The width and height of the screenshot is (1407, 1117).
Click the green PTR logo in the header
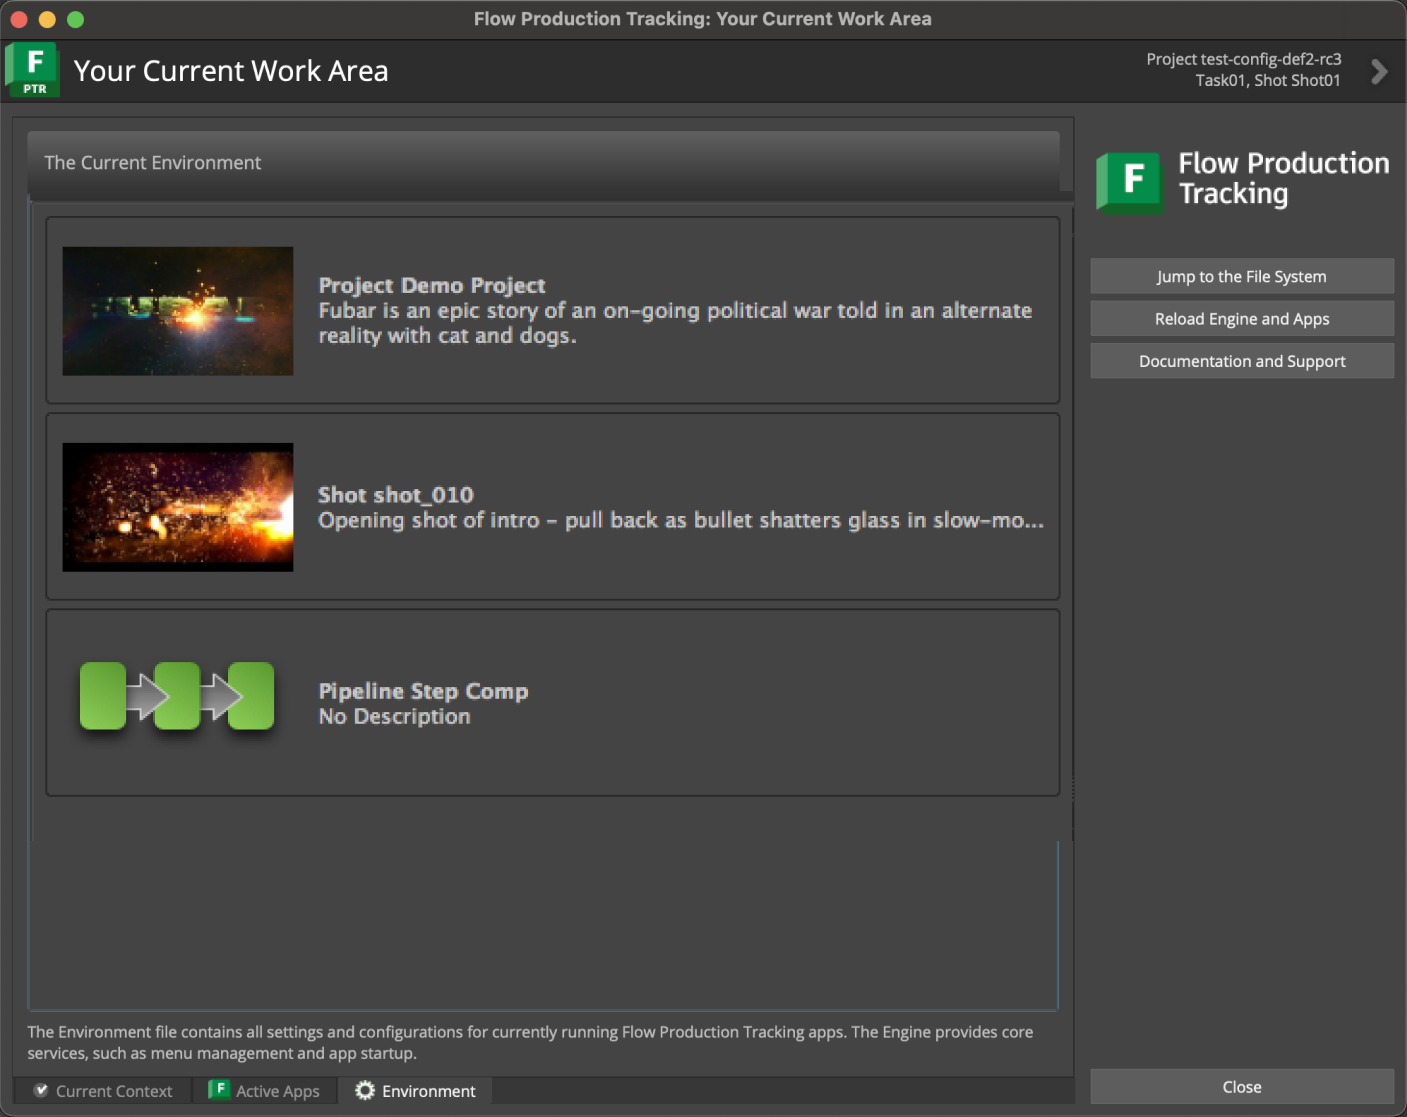coord(32,71)
